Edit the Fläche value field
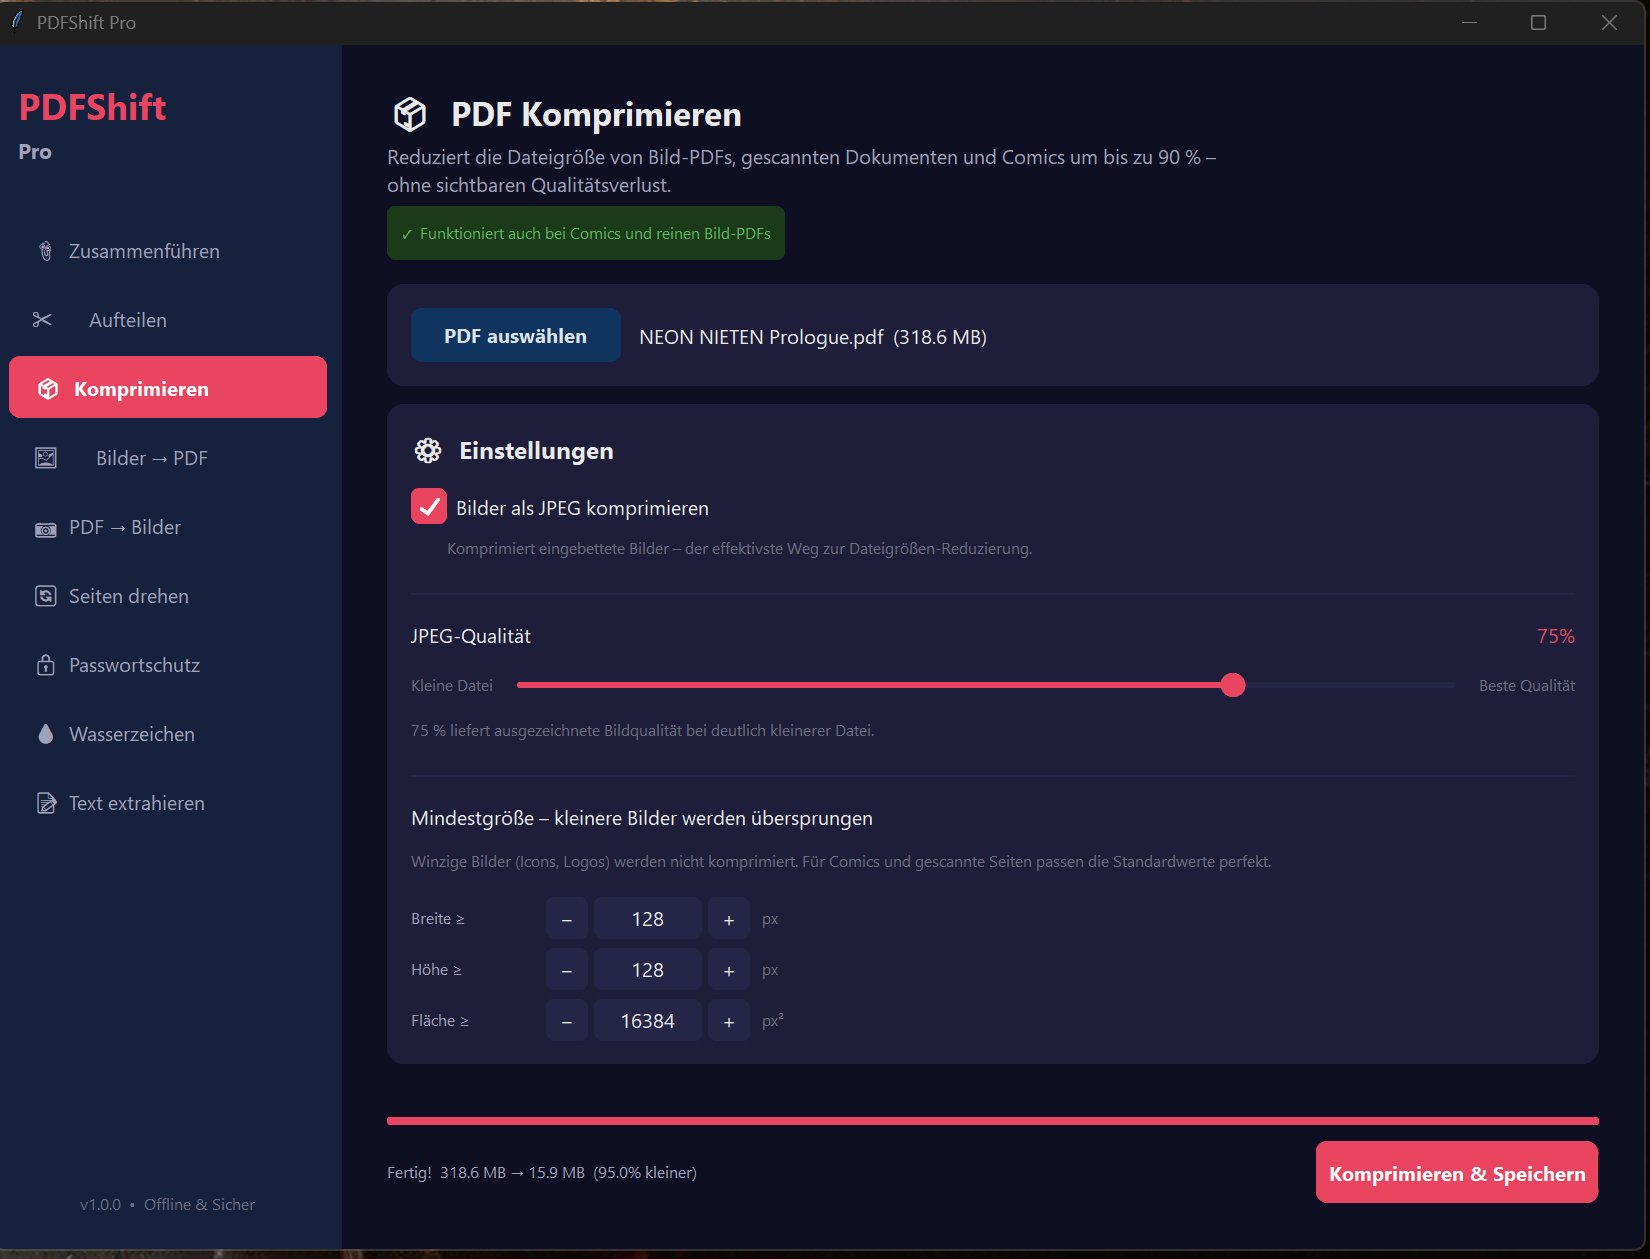1650x1259 pixels. click(647, 1020)
